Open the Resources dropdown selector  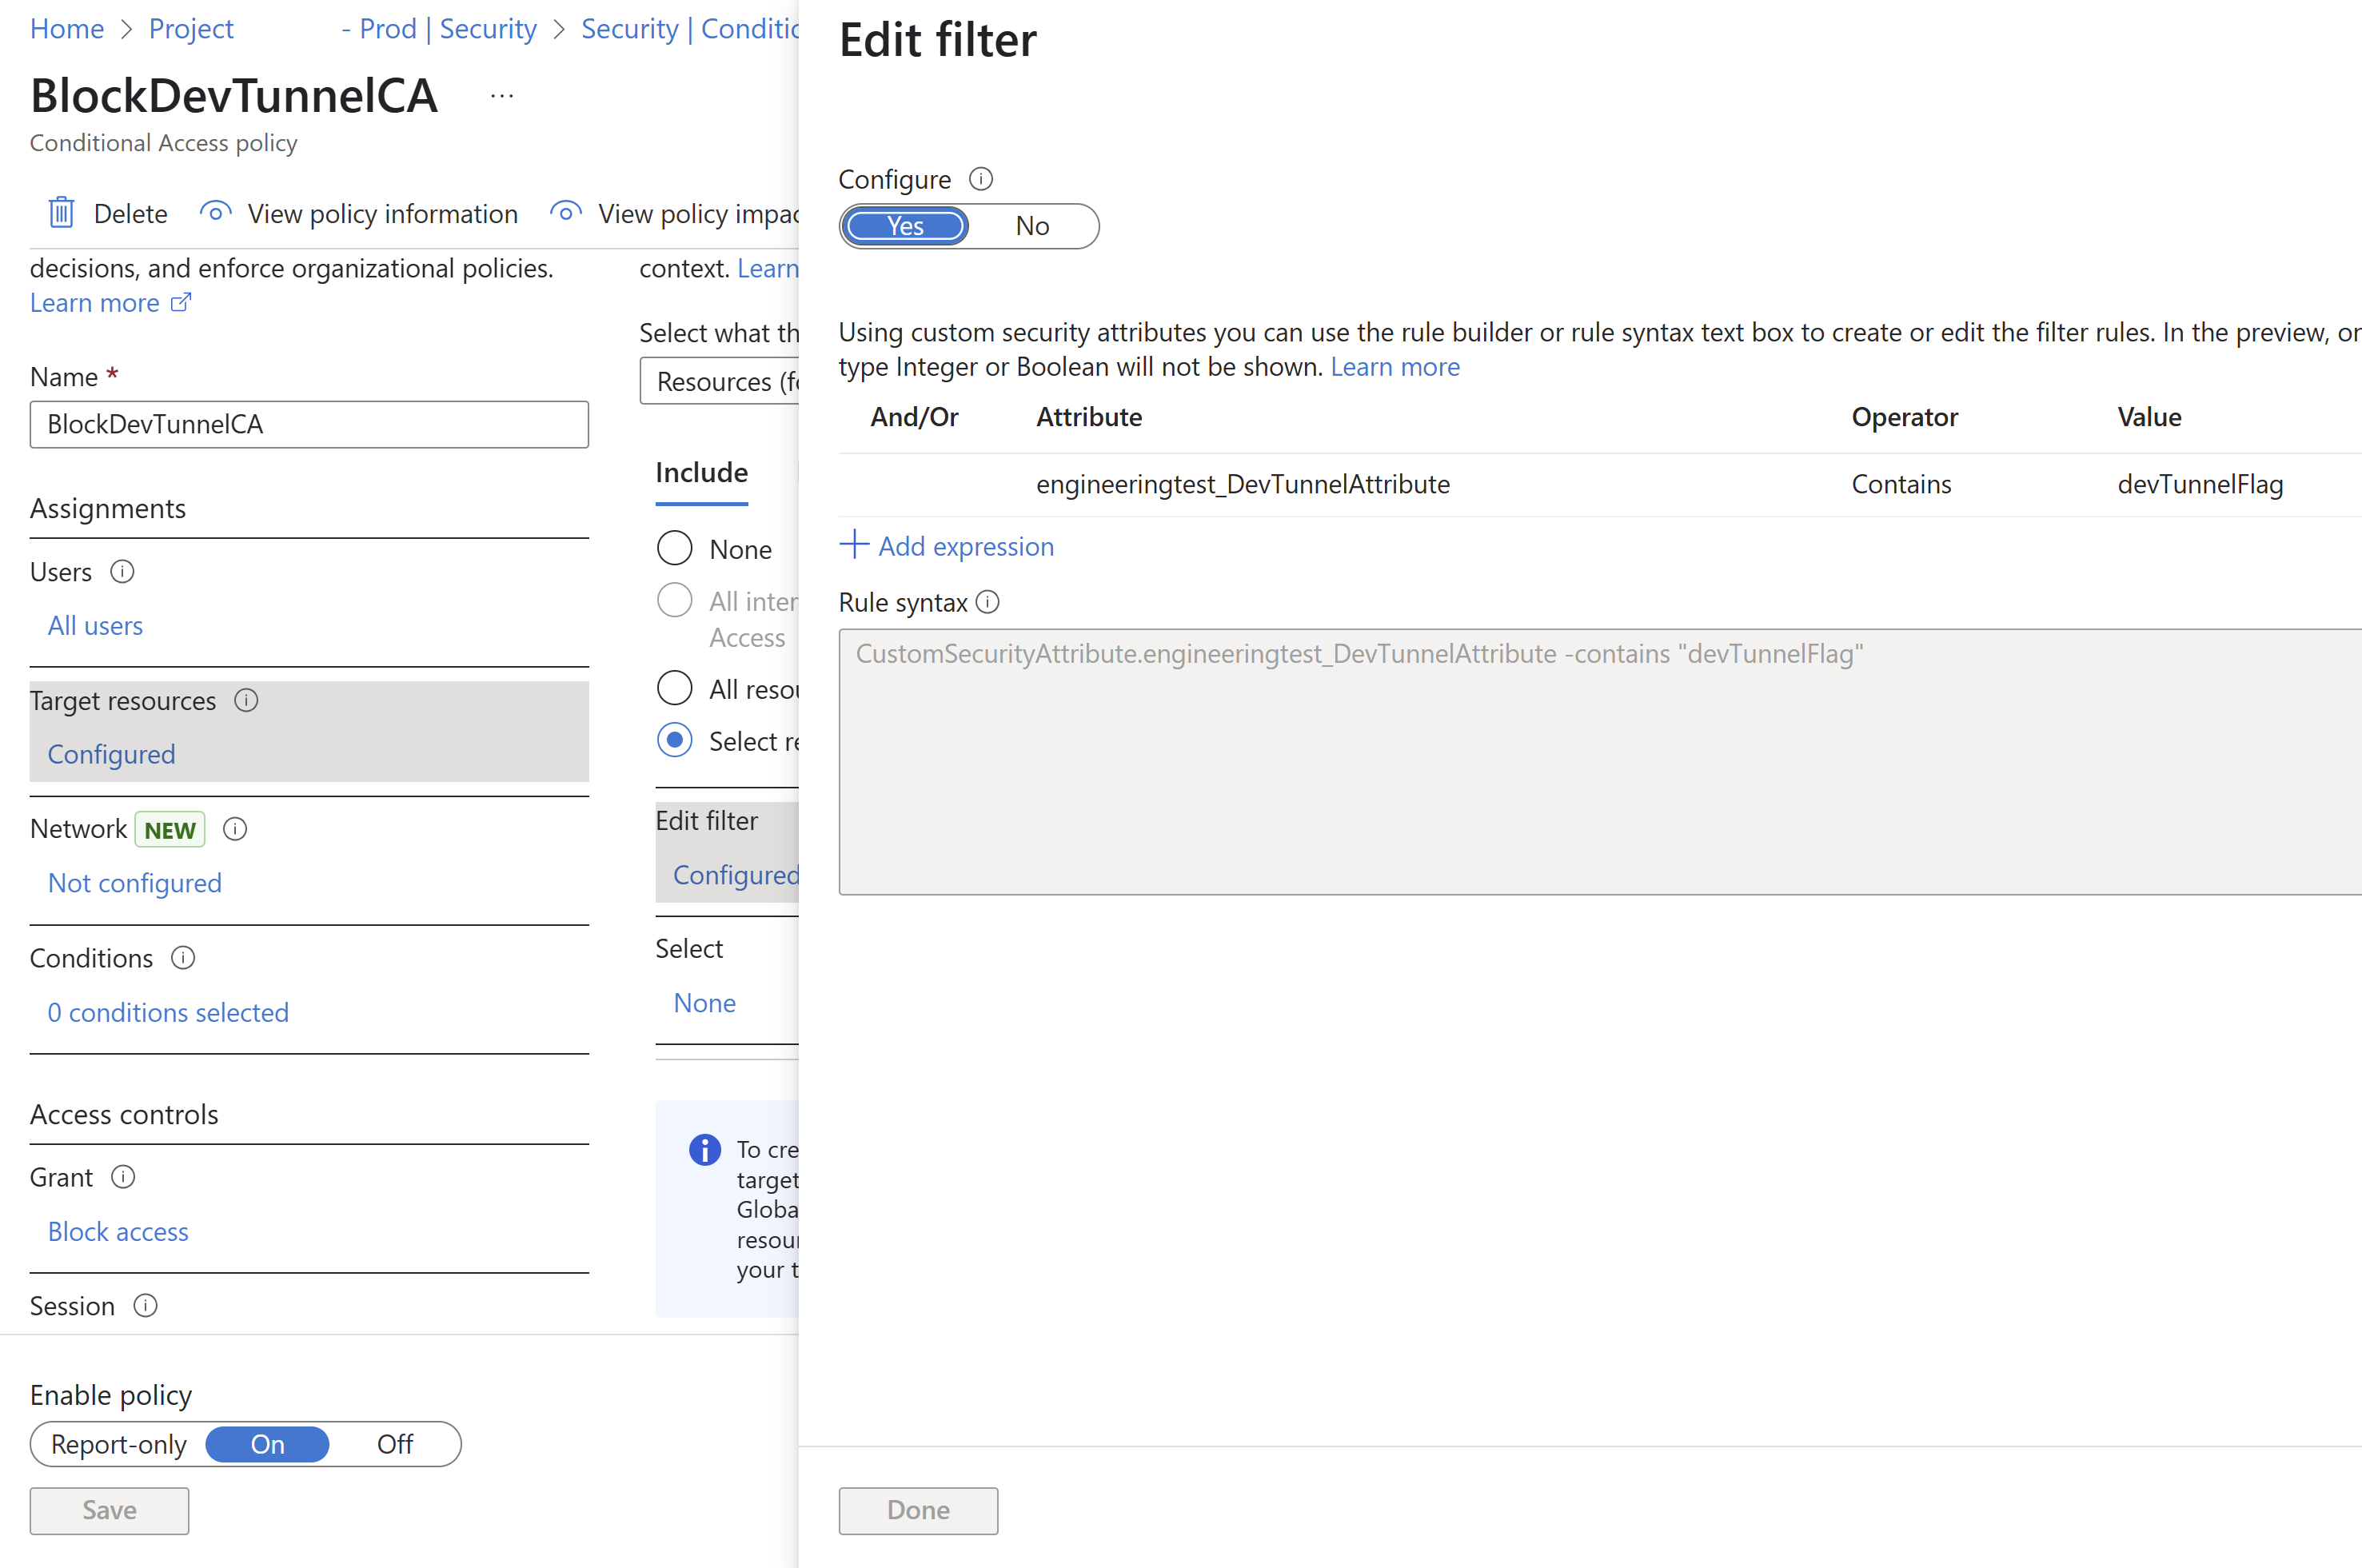tap(720, 381)
